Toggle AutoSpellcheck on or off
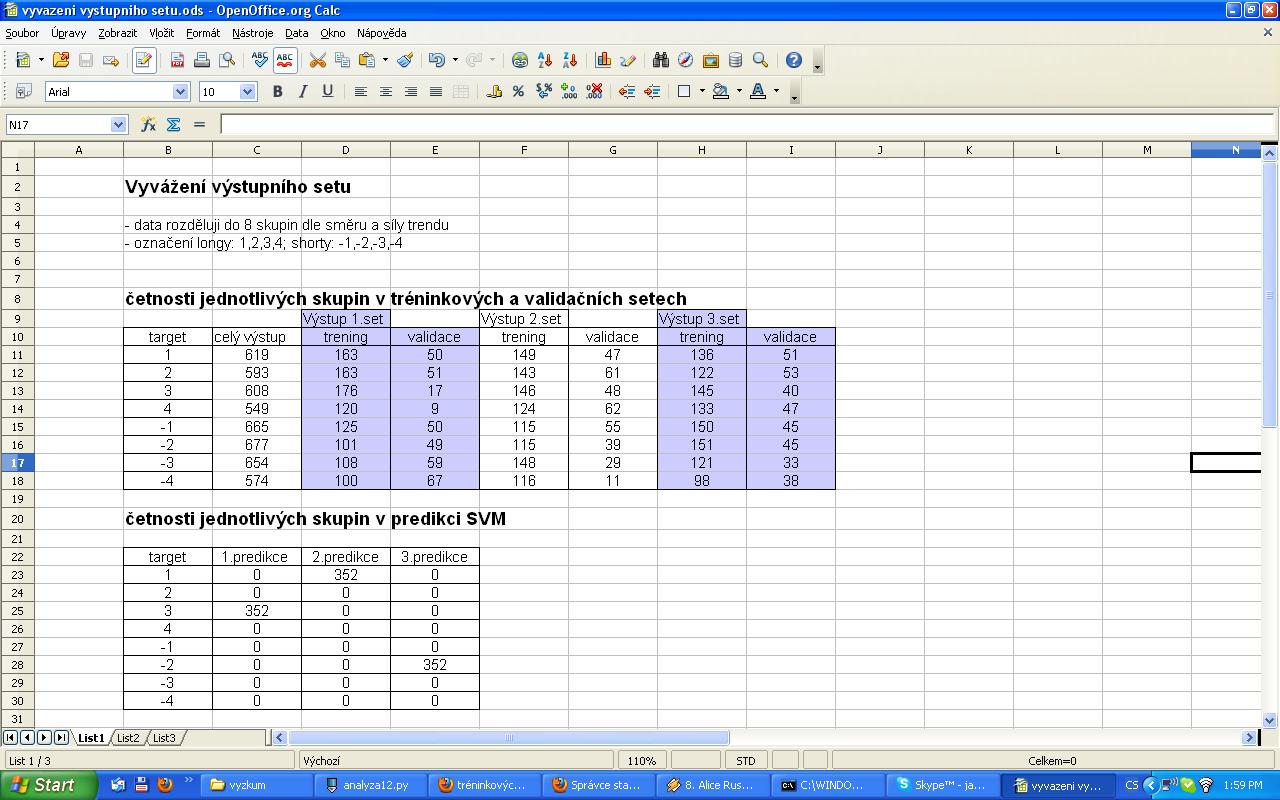Viewport: 1280px width, 800px height. [285, 60]
